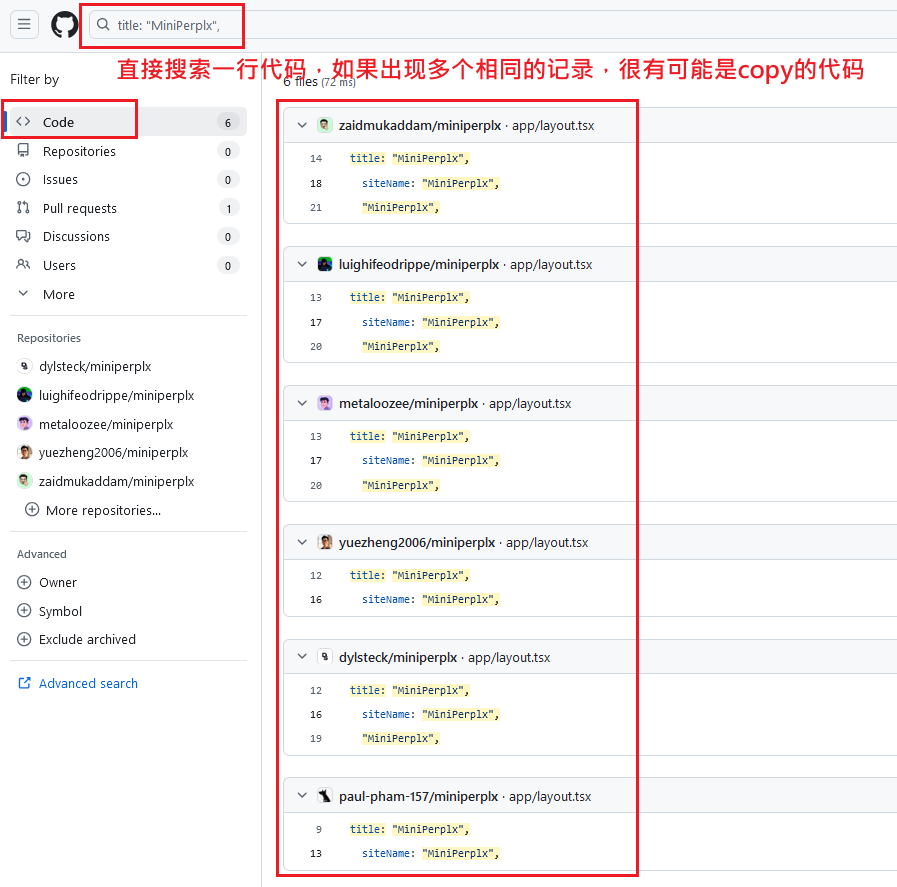Select the Issues filter

coord(128,180)
